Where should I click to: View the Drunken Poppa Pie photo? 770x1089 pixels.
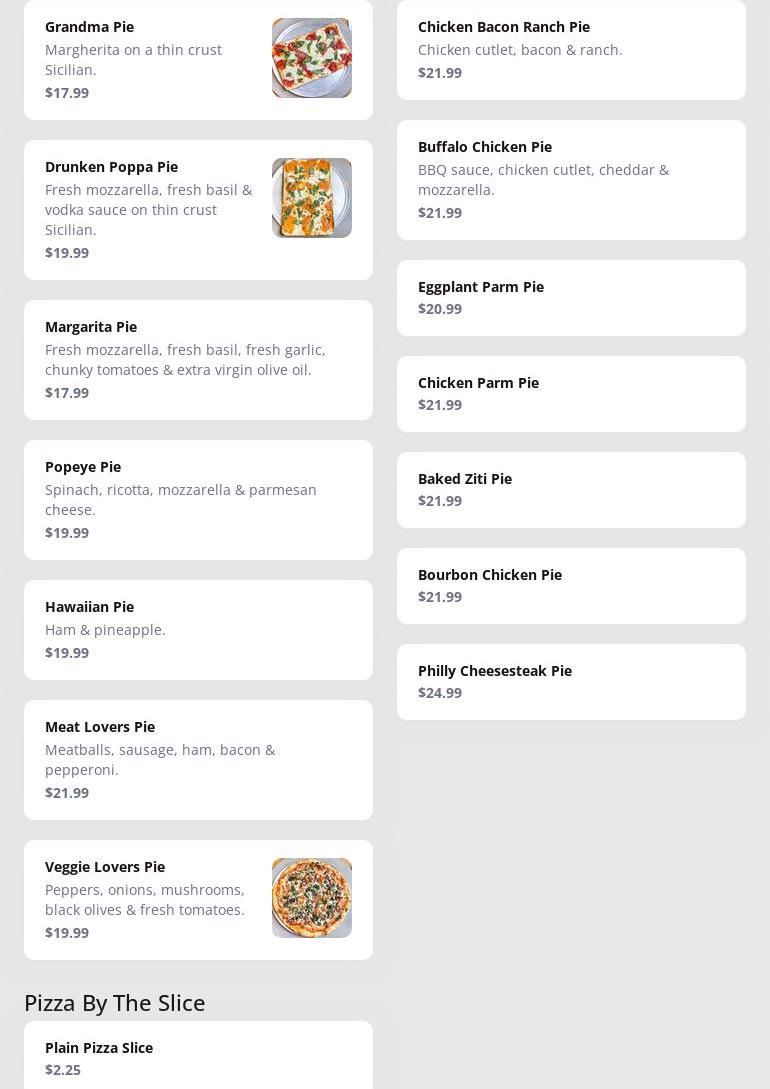pos(311,198)
